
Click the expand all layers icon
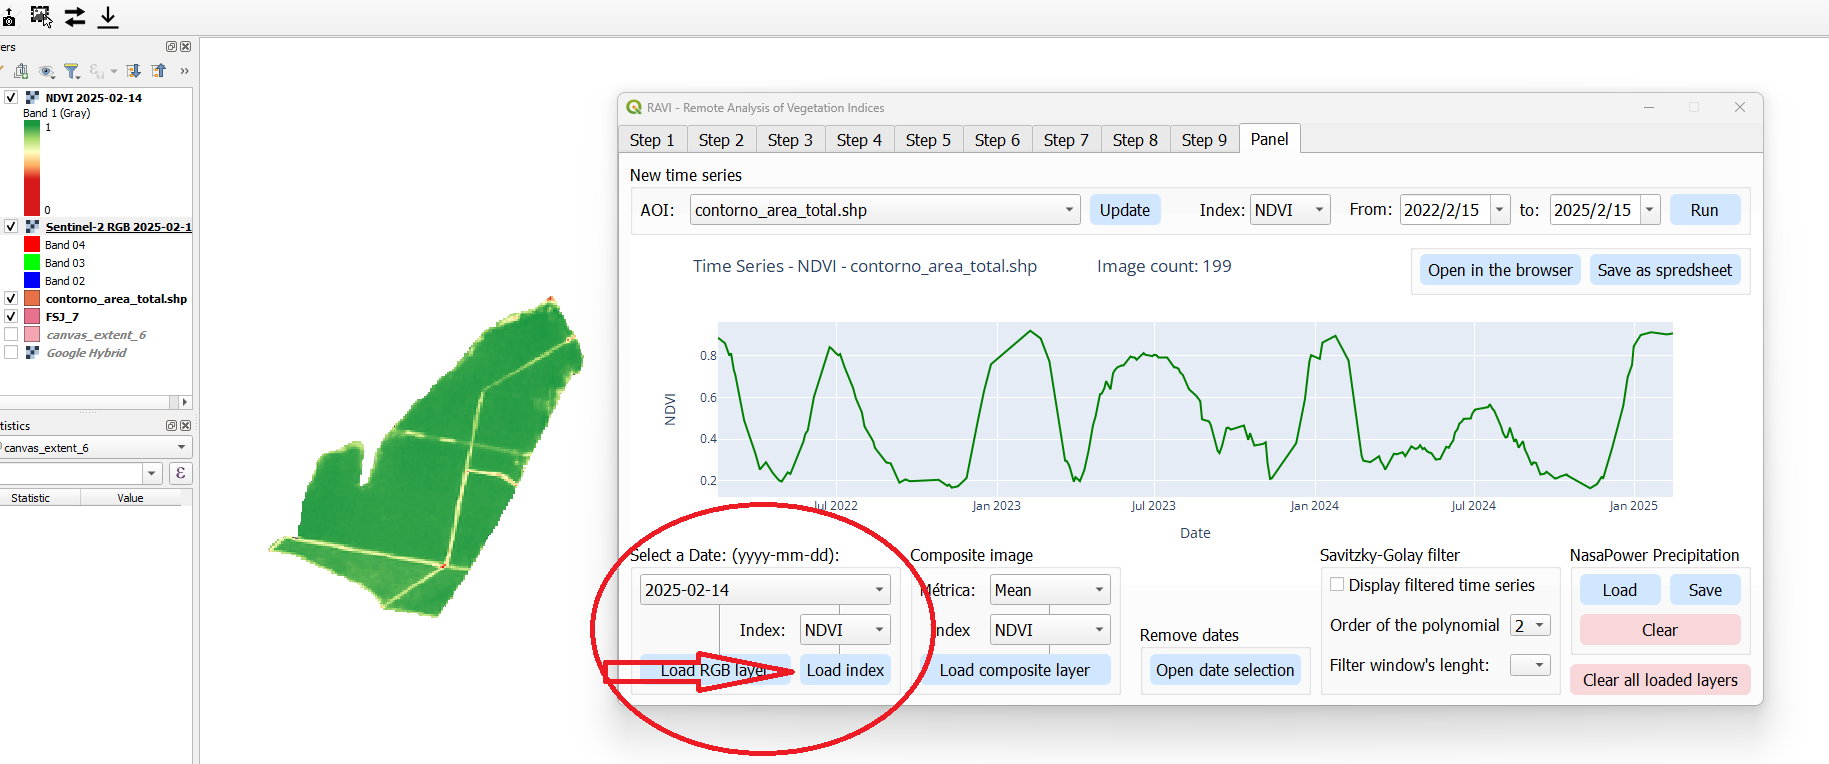tap(133, 71)
